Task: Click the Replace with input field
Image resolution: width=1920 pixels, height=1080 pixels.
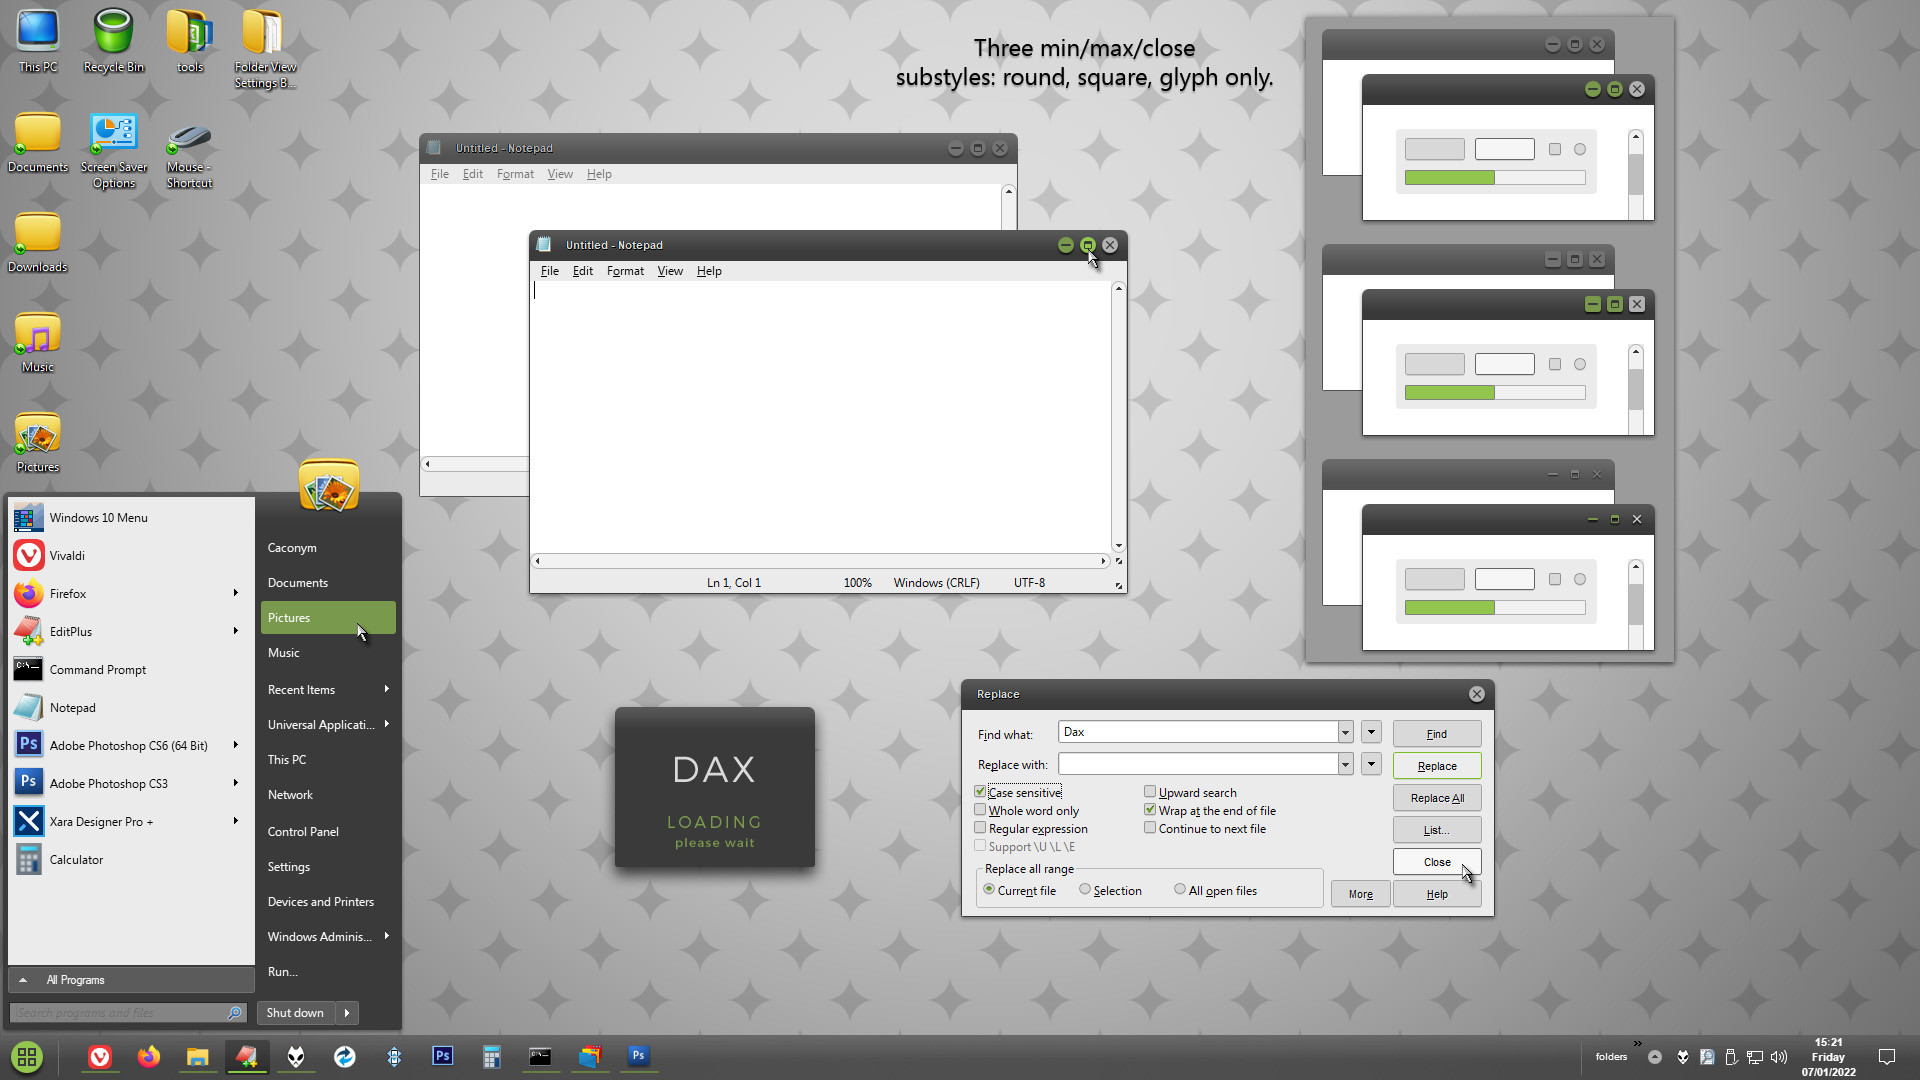Action: click(x=1198, y=765)
